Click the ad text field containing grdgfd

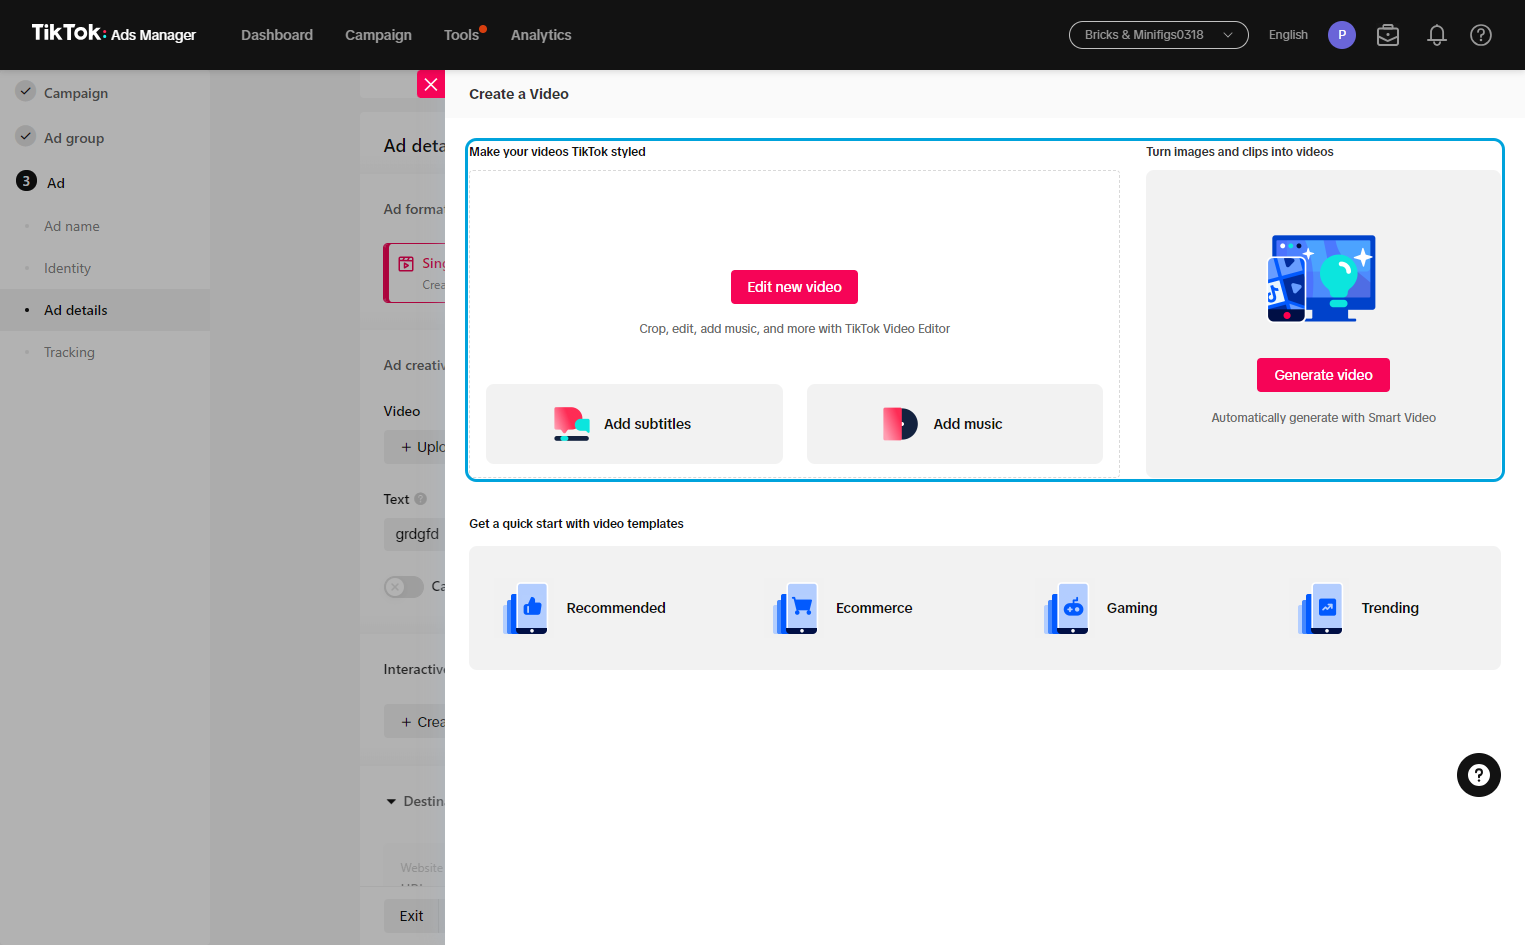[x=415, y=534]
